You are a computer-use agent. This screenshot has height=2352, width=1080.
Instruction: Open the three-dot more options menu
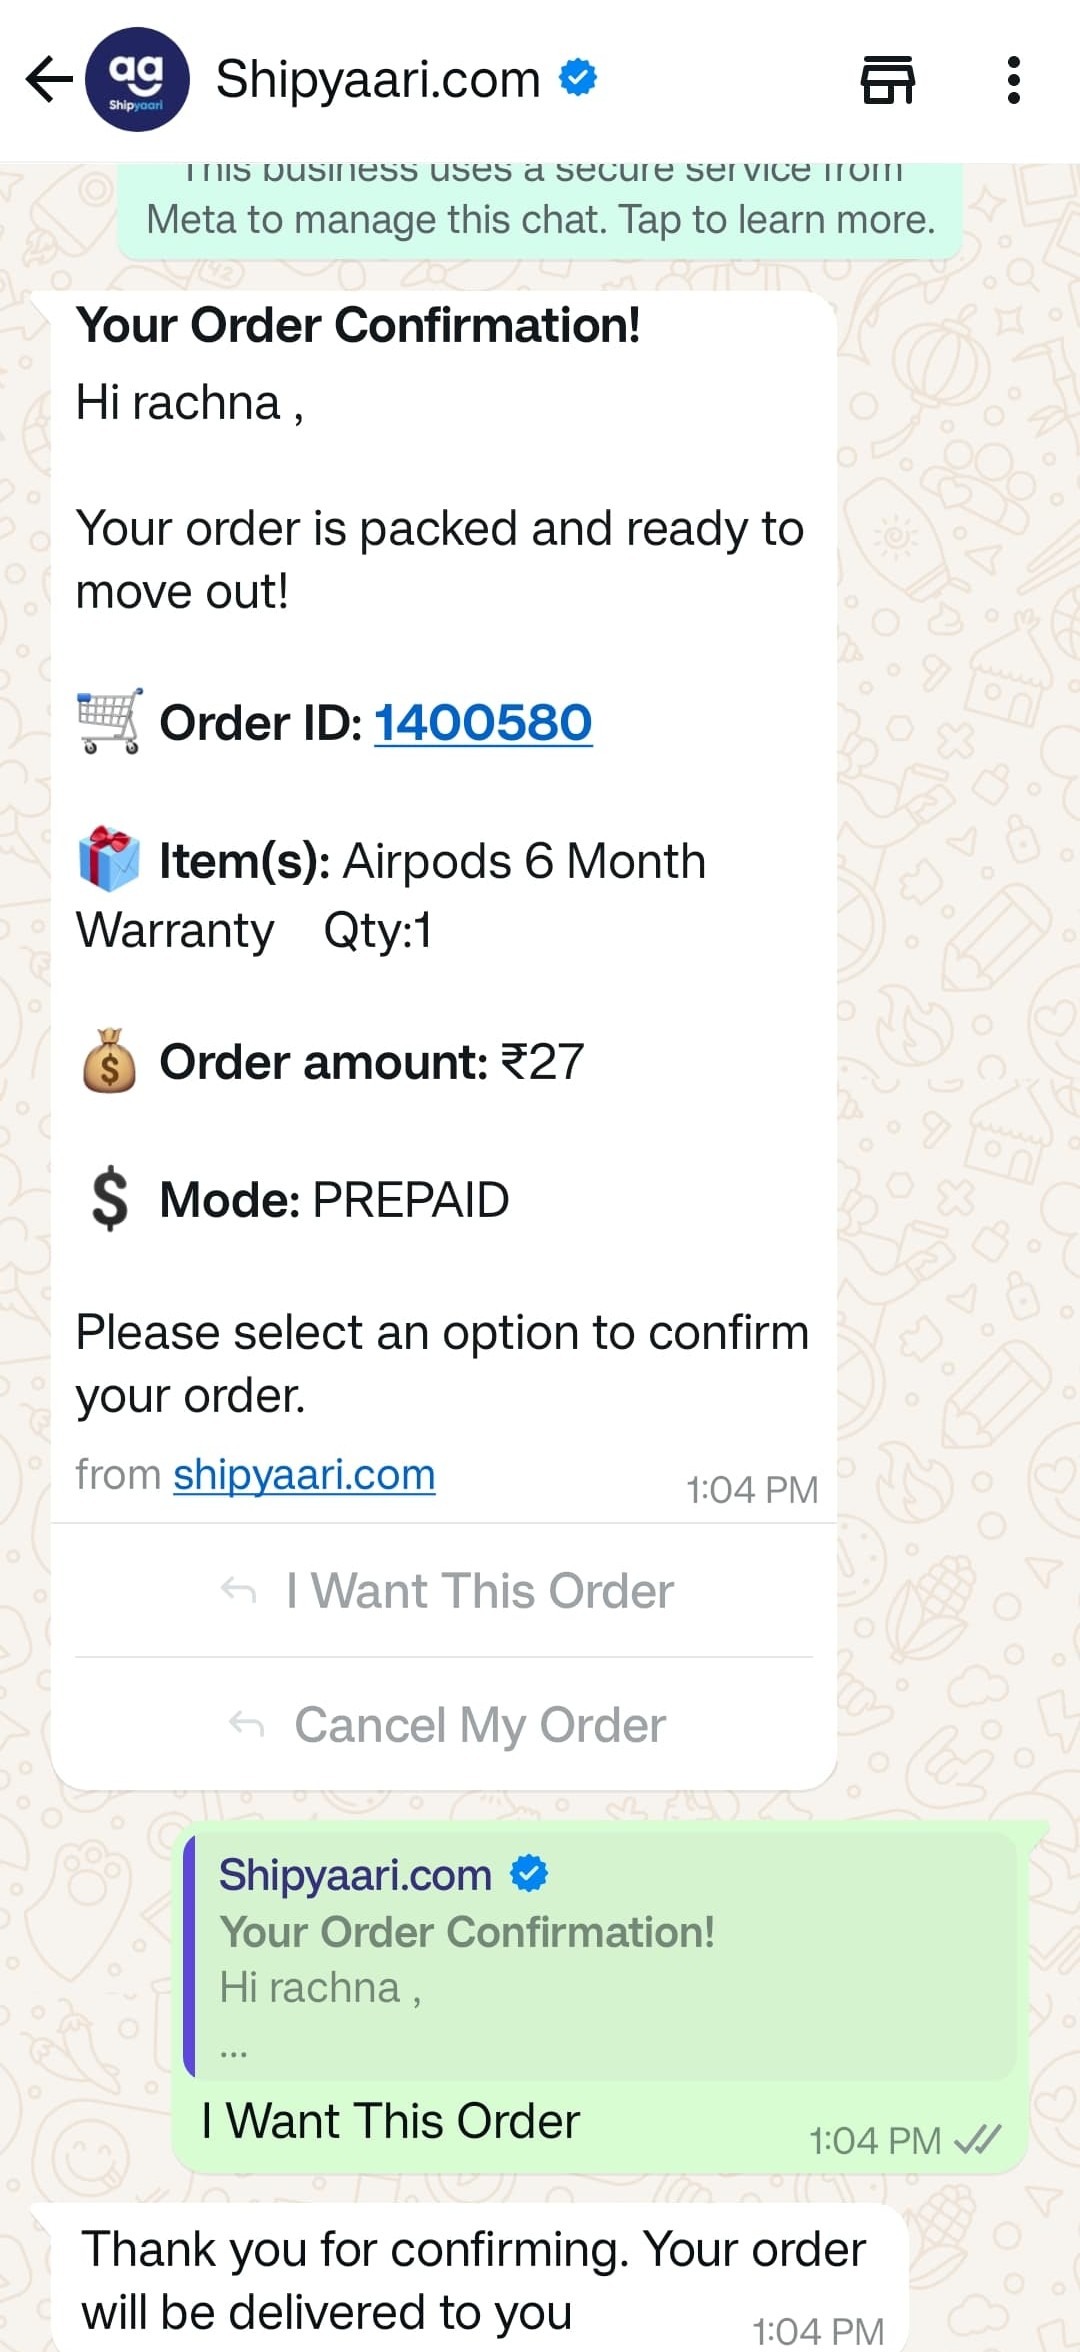(1013, 80)
